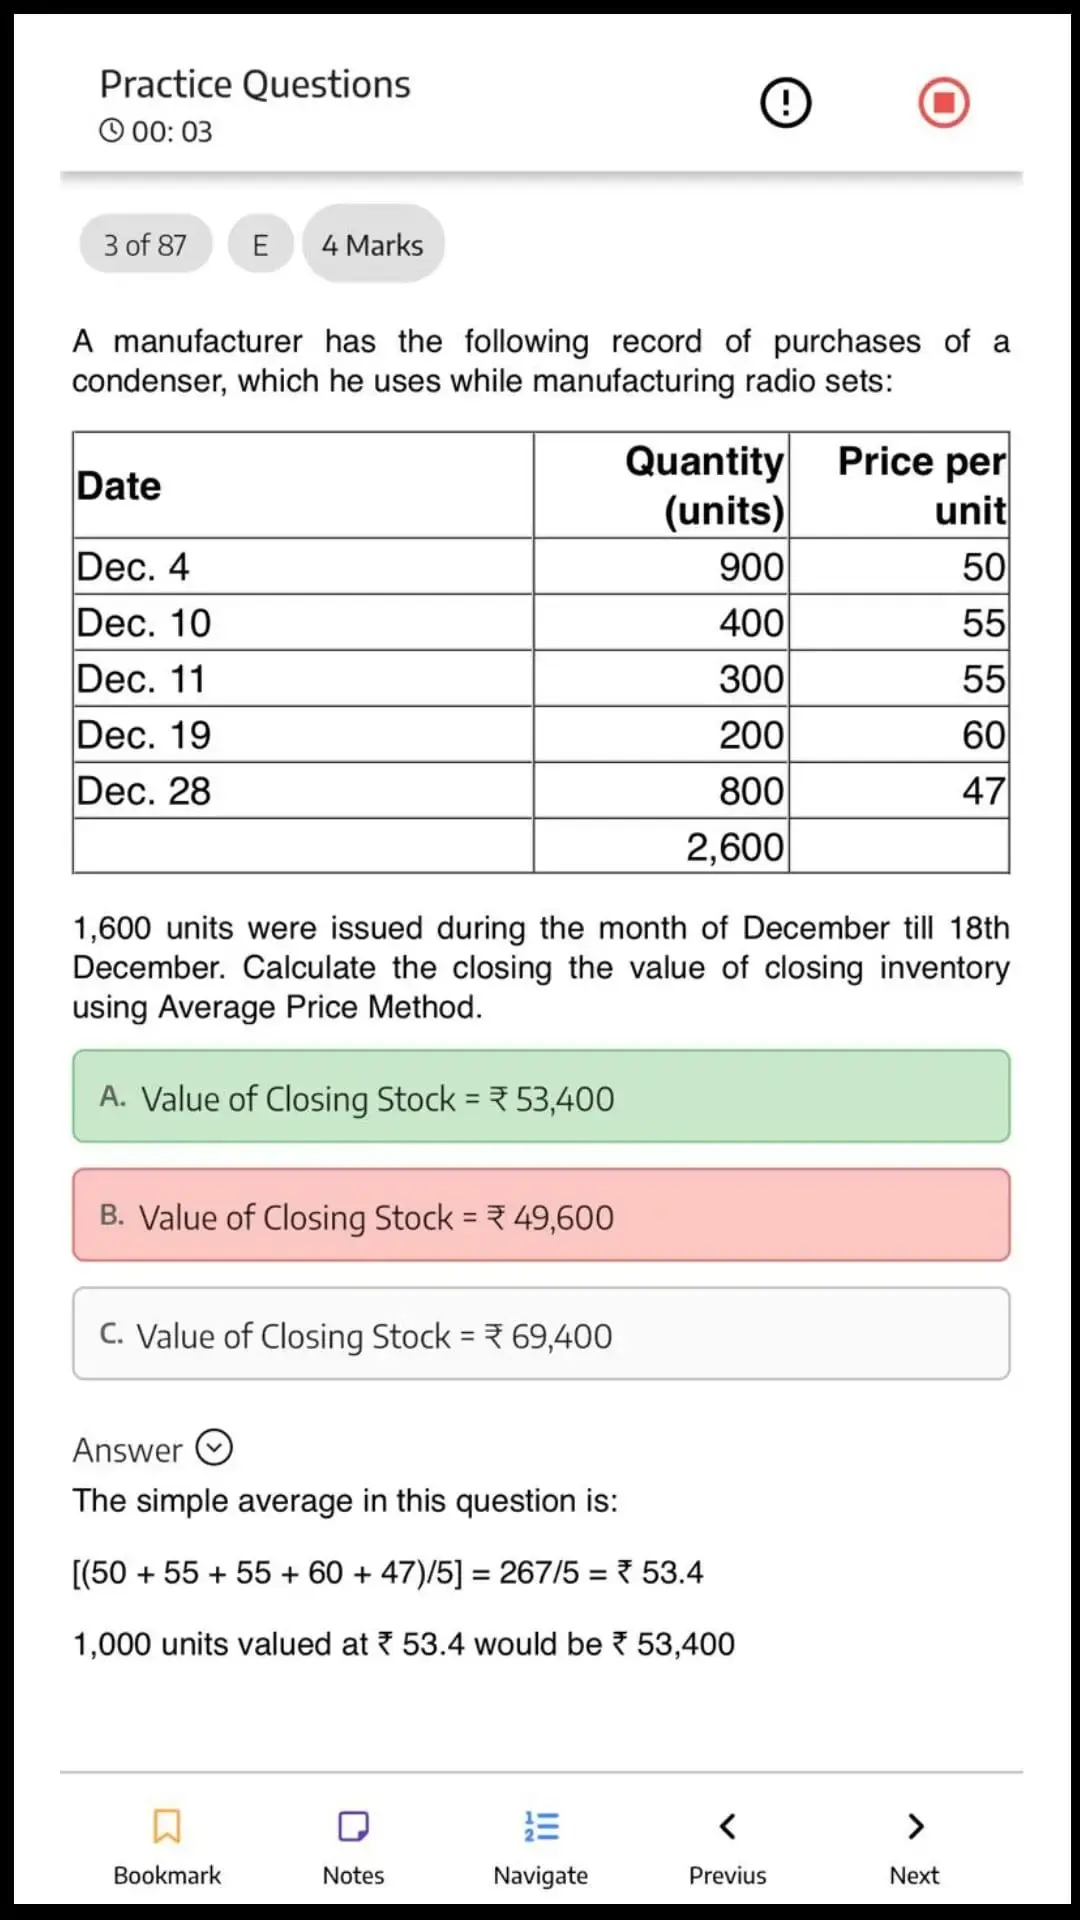Image resolution: width=1080 pixels, height=1920 pixels.
Task: Tap the Practice Questions title
Action: tap(255, 85)
